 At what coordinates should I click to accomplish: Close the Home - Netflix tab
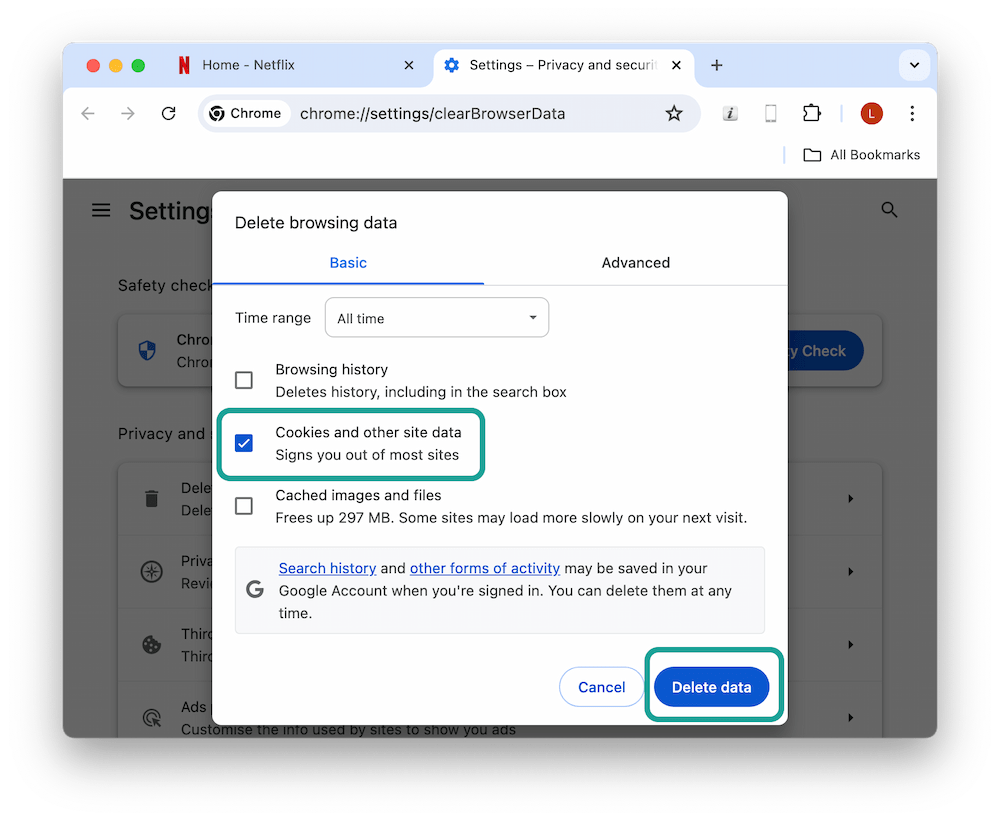pos(409,65)
